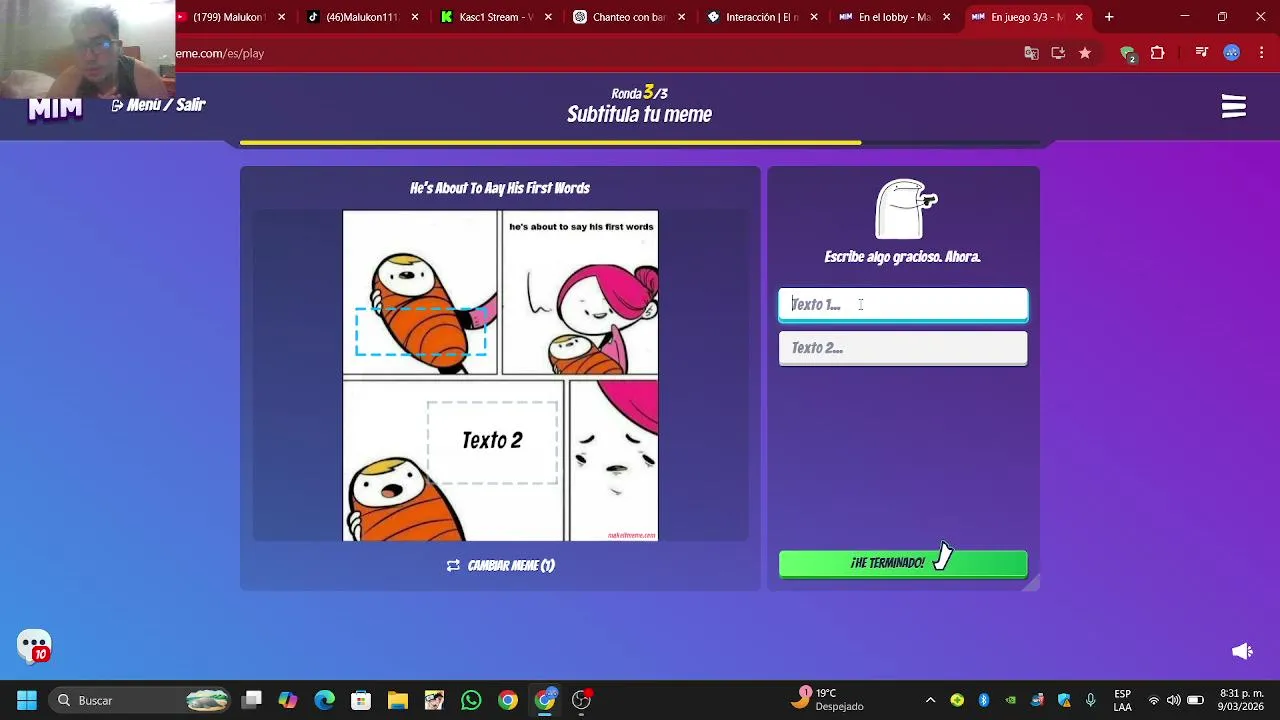Swap the template with Cambiar Meme (1)
Viewport: 1280px width, 720px height.
pyautogui.click(x=500, y=565)
